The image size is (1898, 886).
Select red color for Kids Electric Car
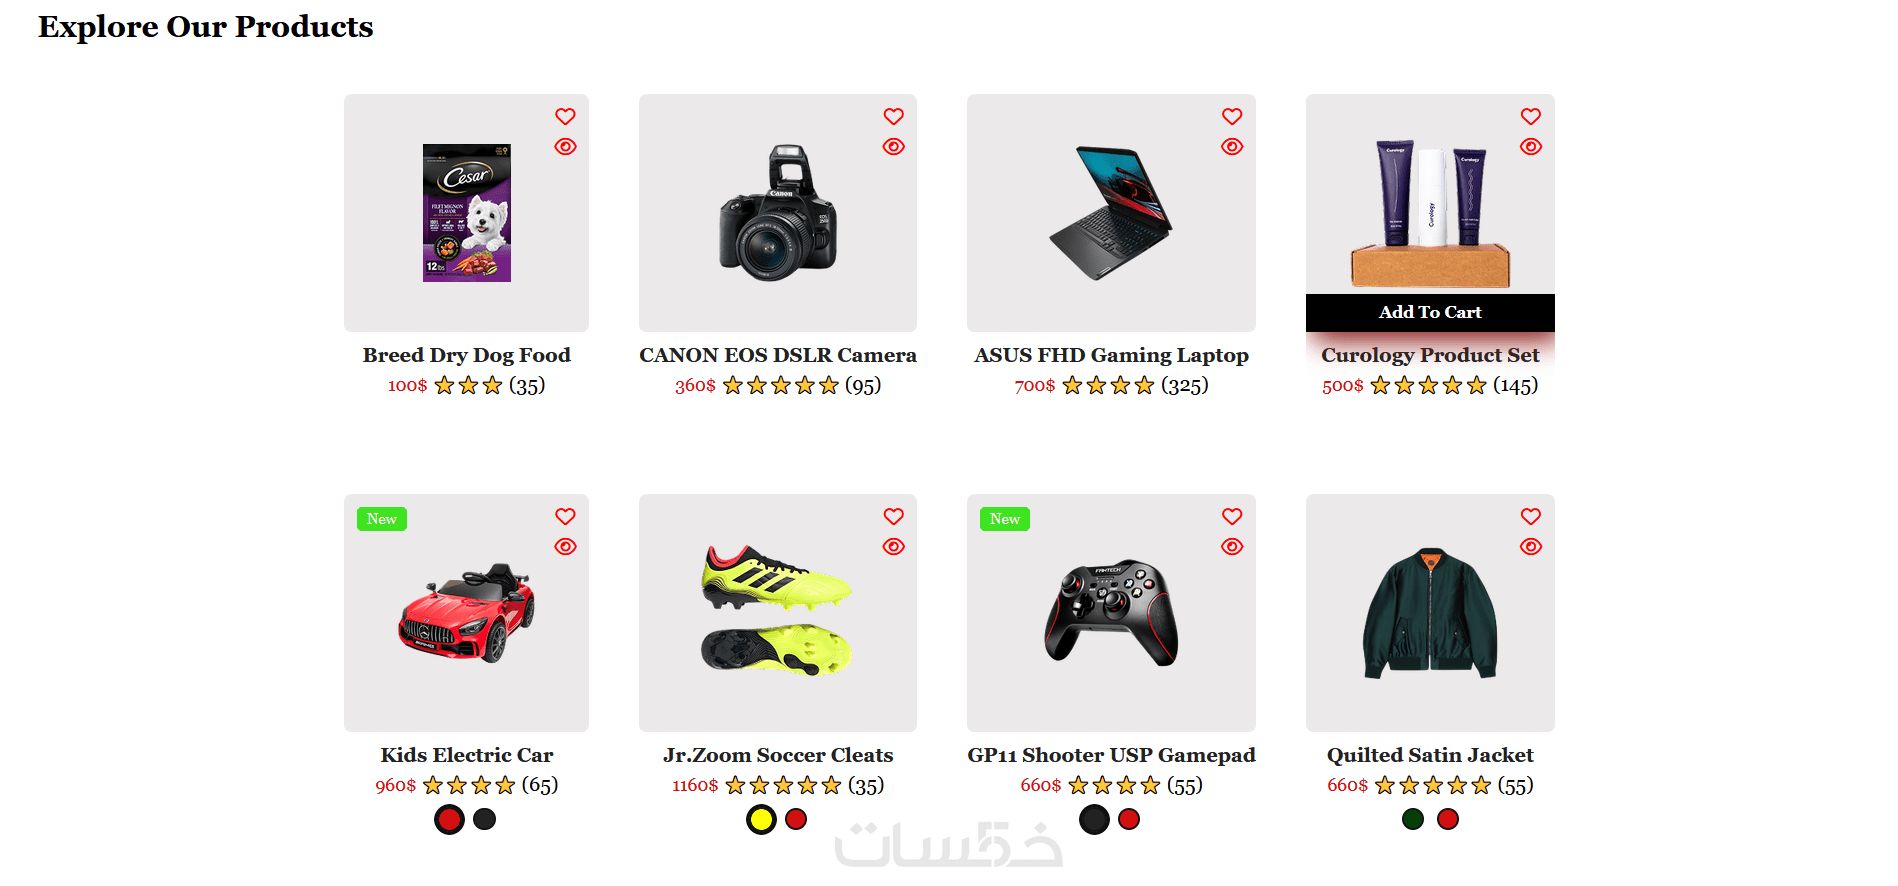[x=449, y=819]
